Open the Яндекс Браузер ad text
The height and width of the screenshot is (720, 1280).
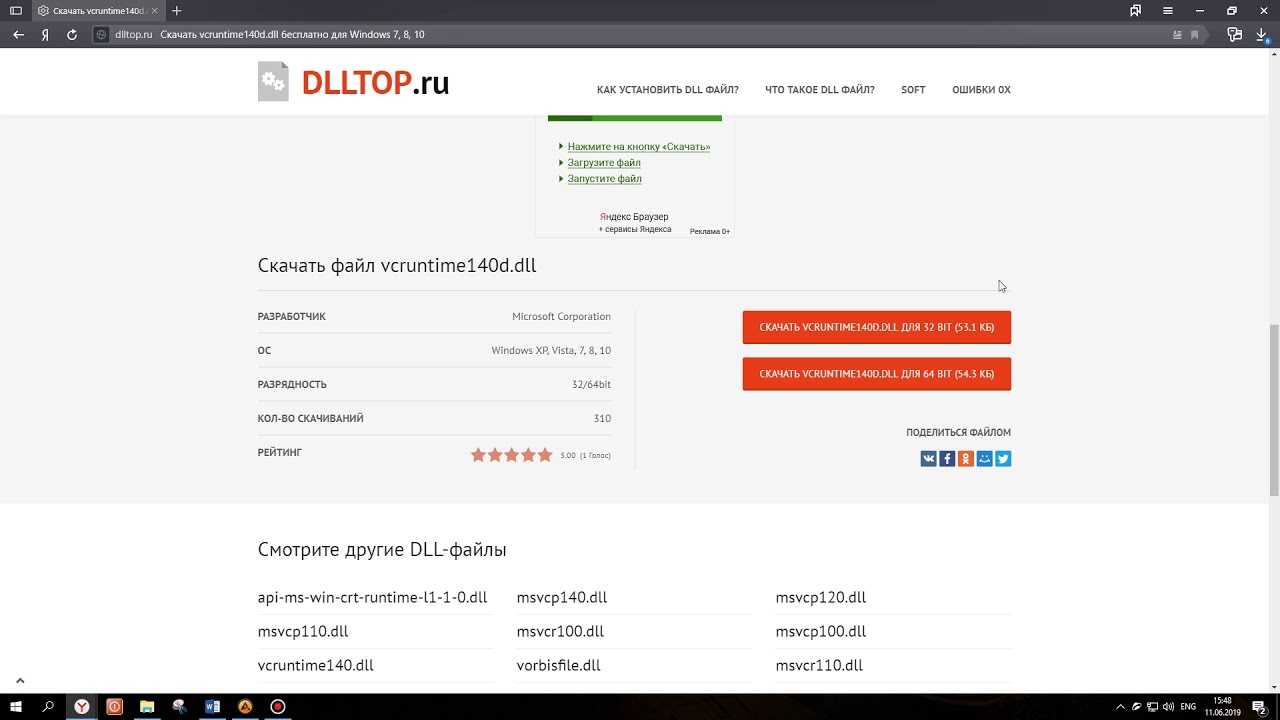tap(634, 217)
